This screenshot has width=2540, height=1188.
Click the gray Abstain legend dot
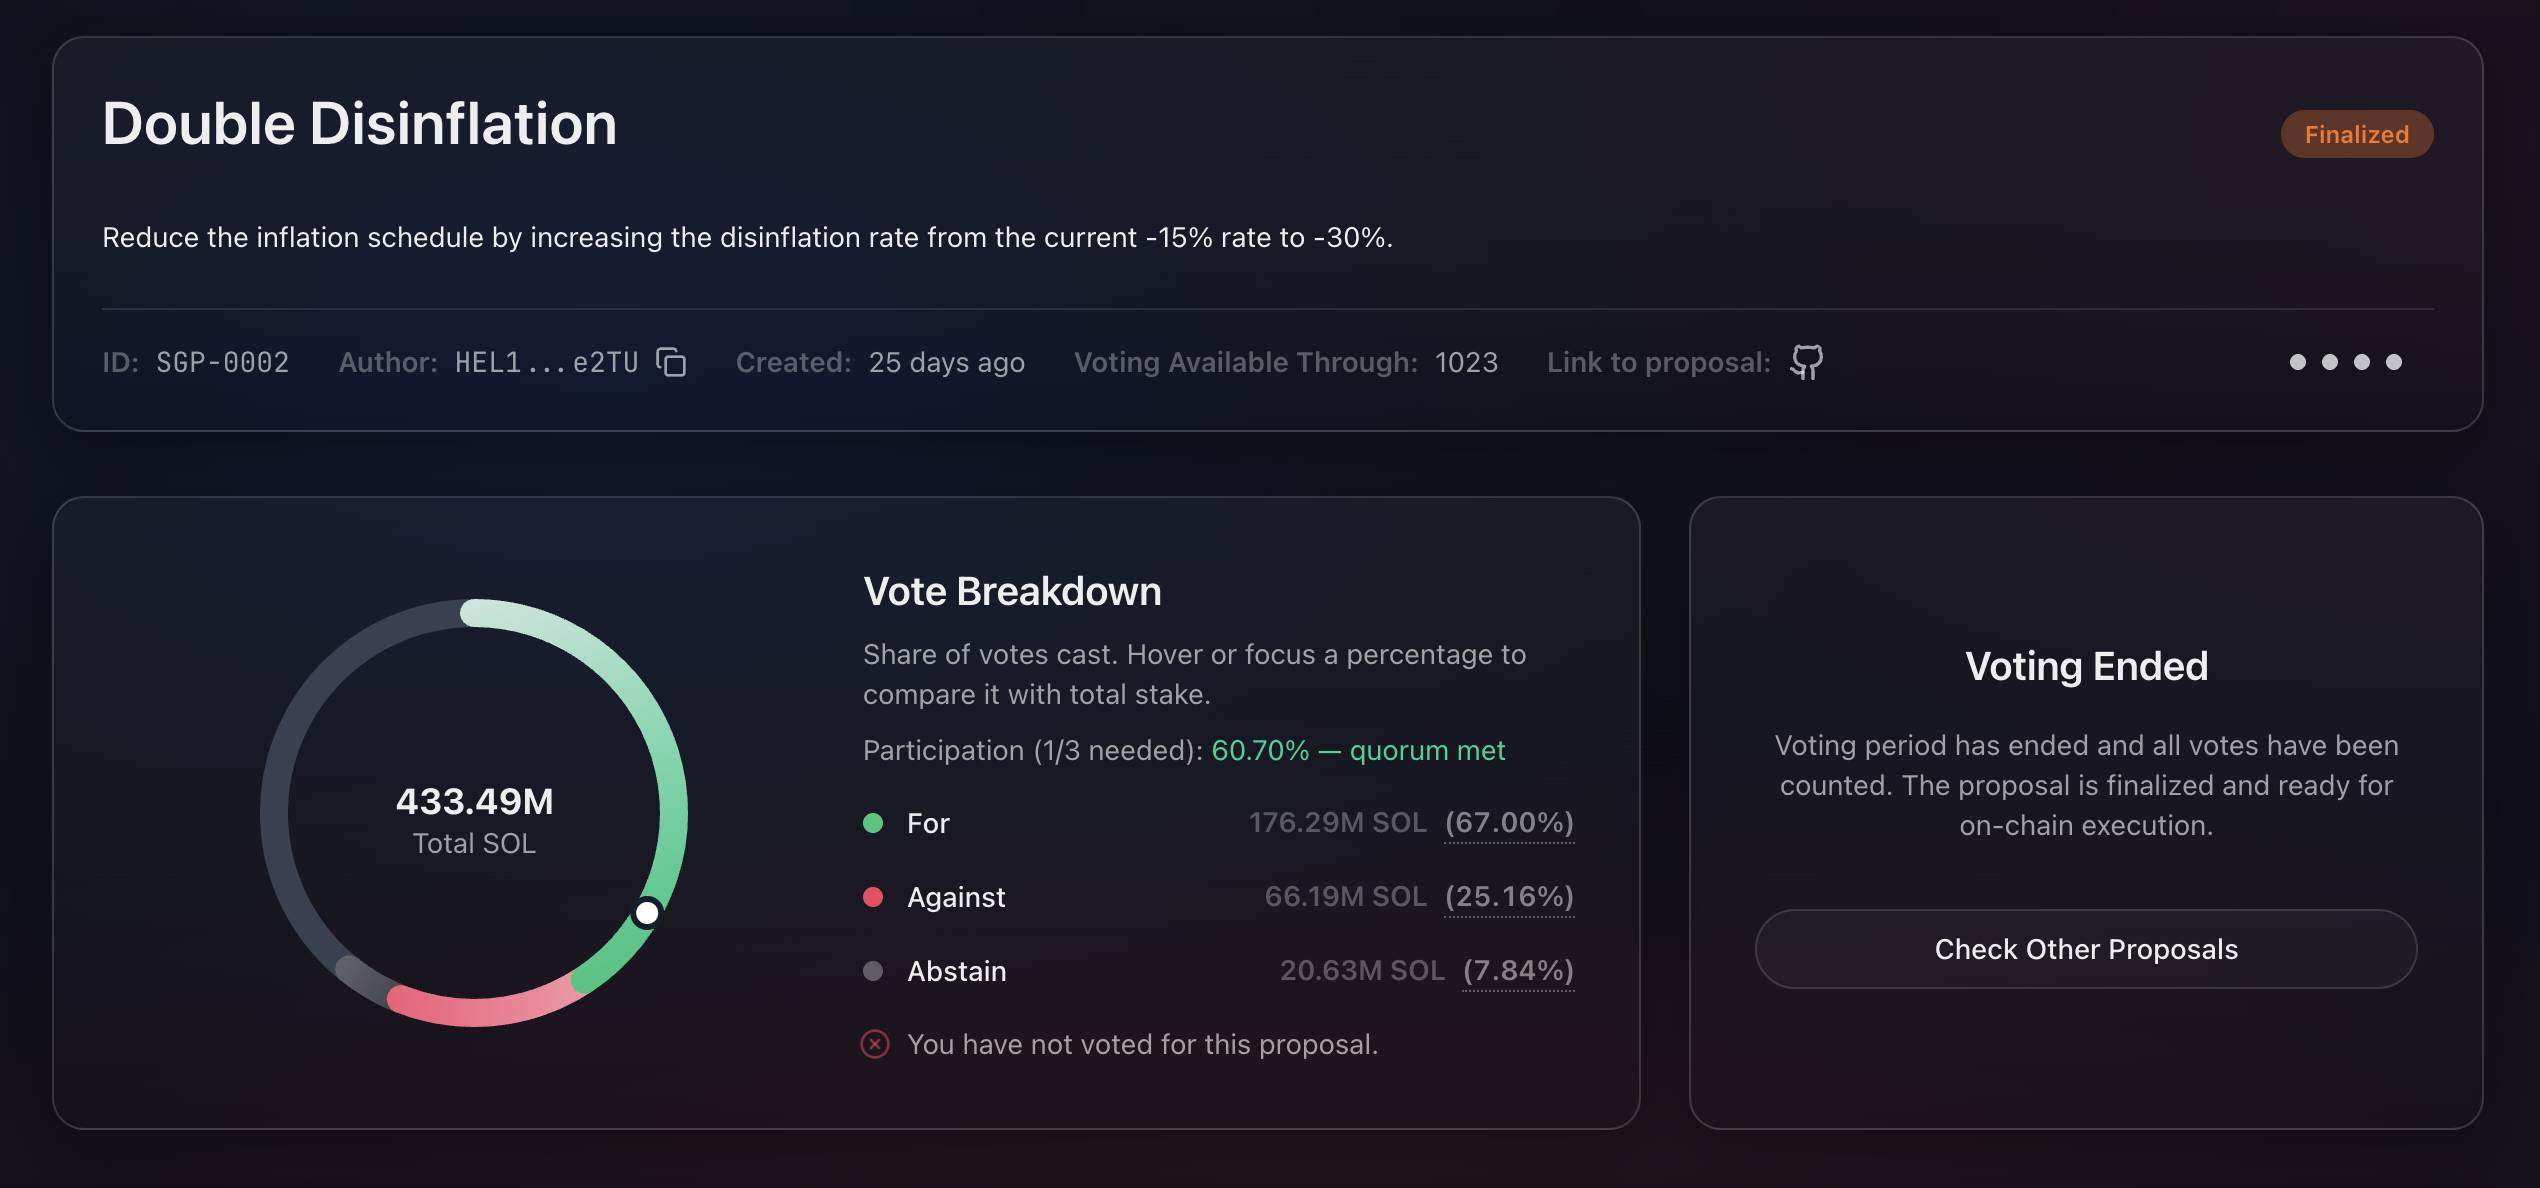tap(873, 971)
